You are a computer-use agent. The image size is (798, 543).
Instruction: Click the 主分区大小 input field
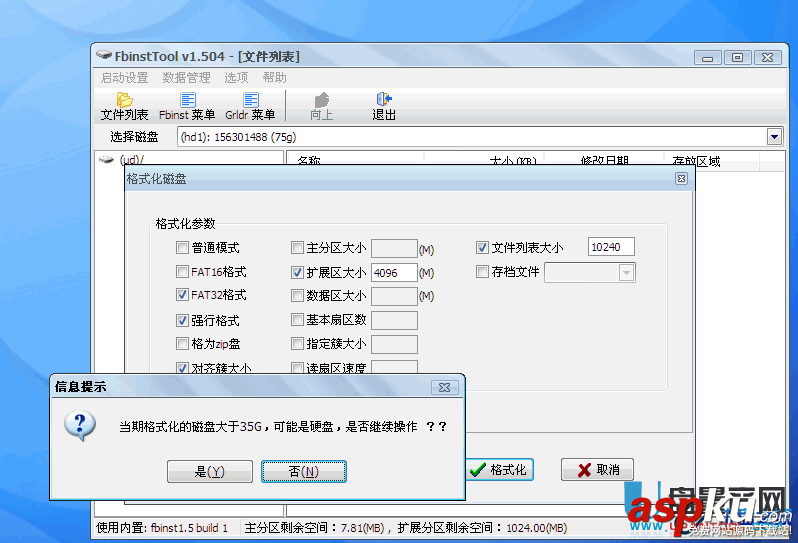pyautogui.click(x=394, y=249)
